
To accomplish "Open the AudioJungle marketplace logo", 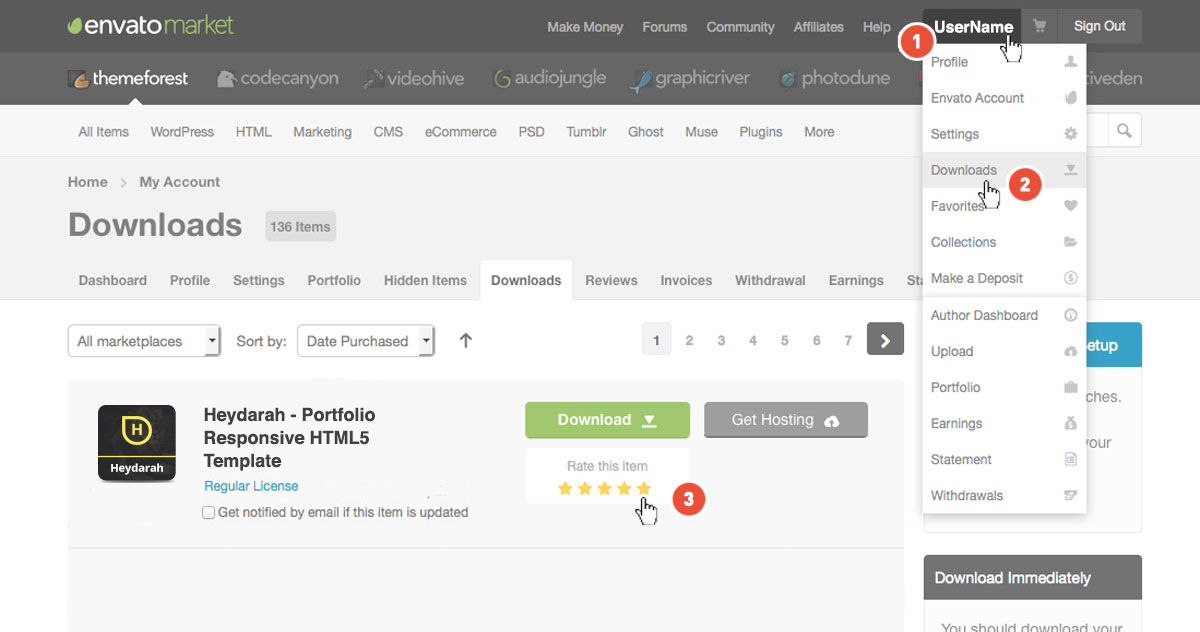I will click(548, 78).
